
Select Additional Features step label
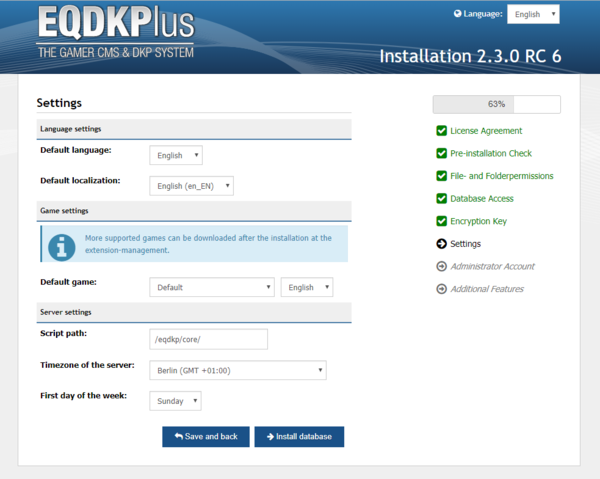point(487,289)
